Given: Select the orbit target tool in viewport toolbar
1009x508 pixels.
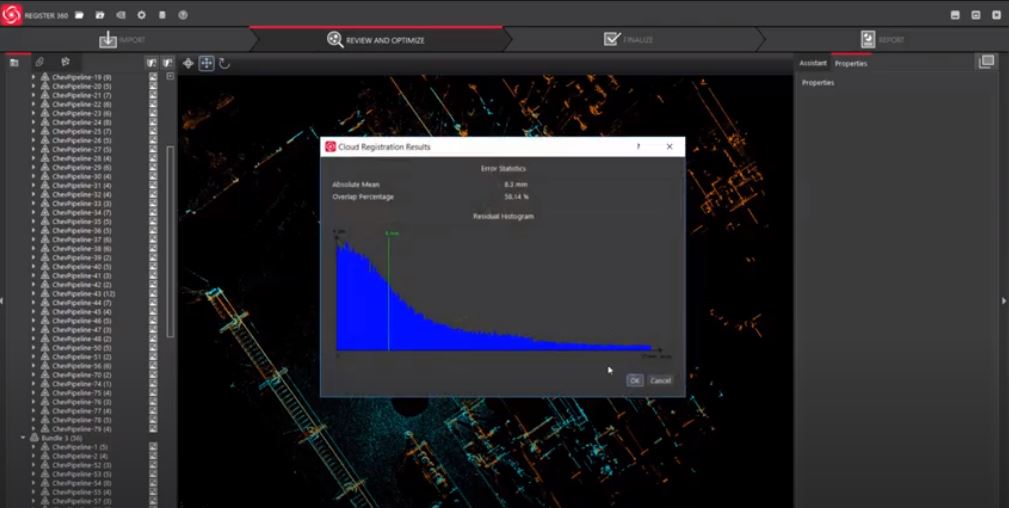Looking at the screenshot, I should point(188,63).
